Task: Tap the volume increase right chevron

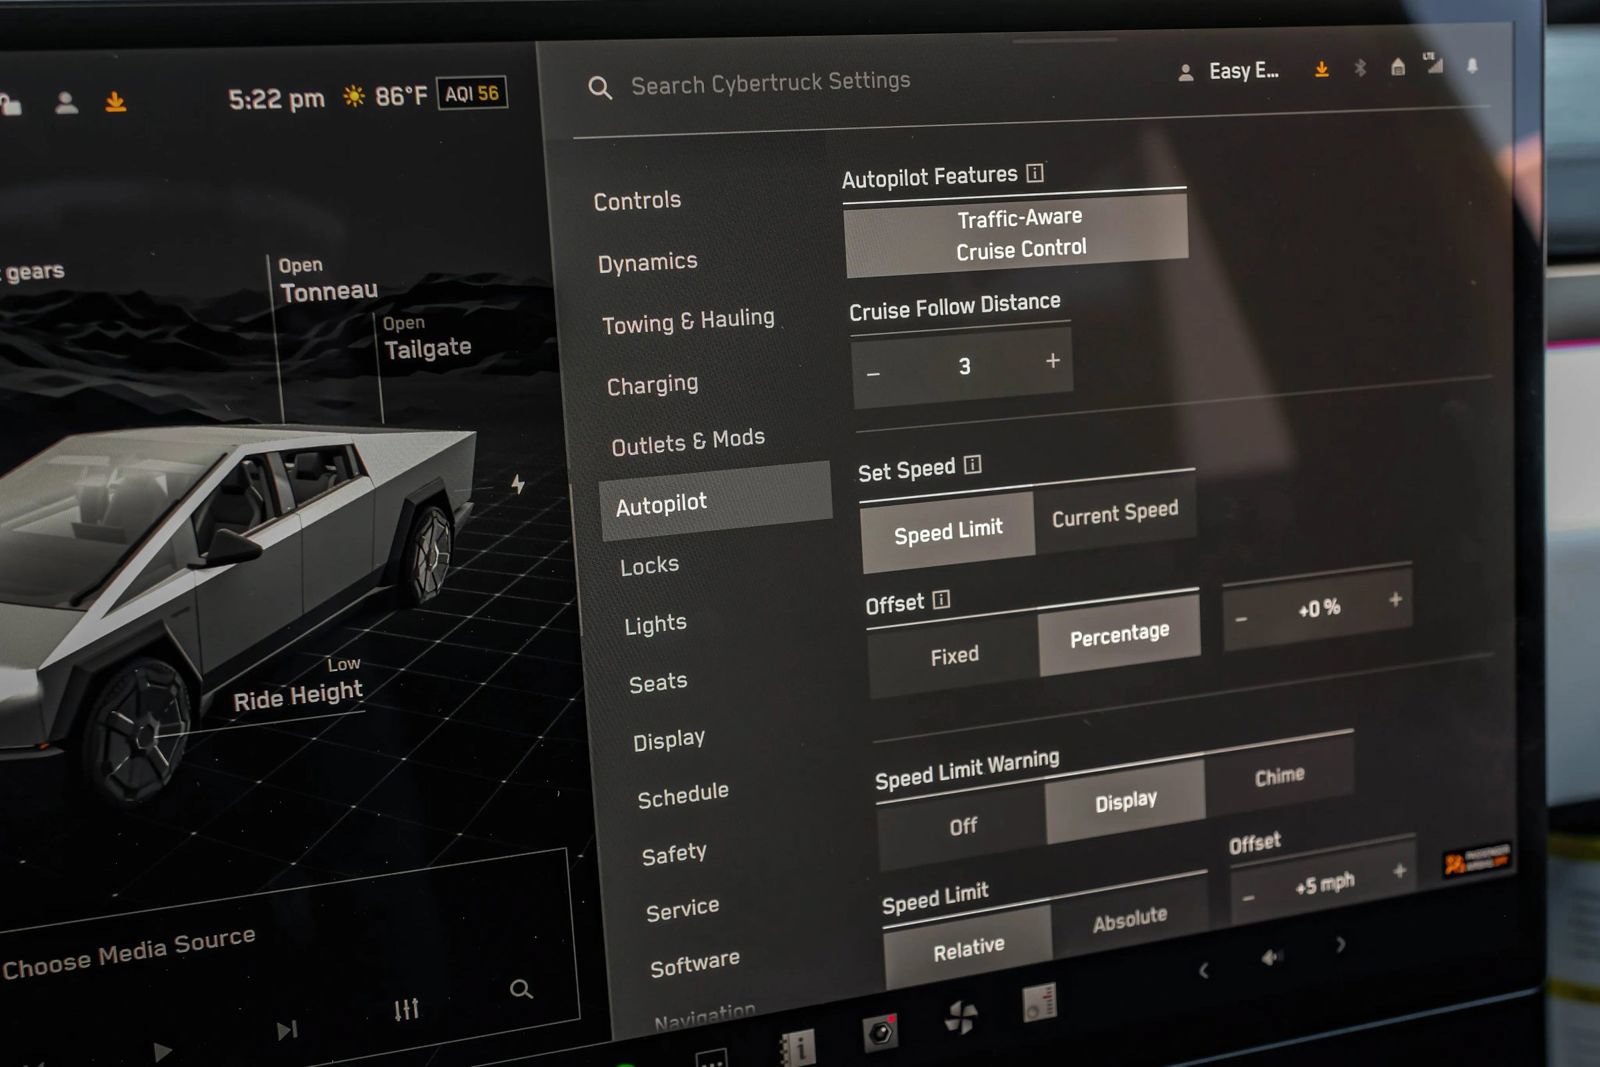Action: coord(1340,944)
